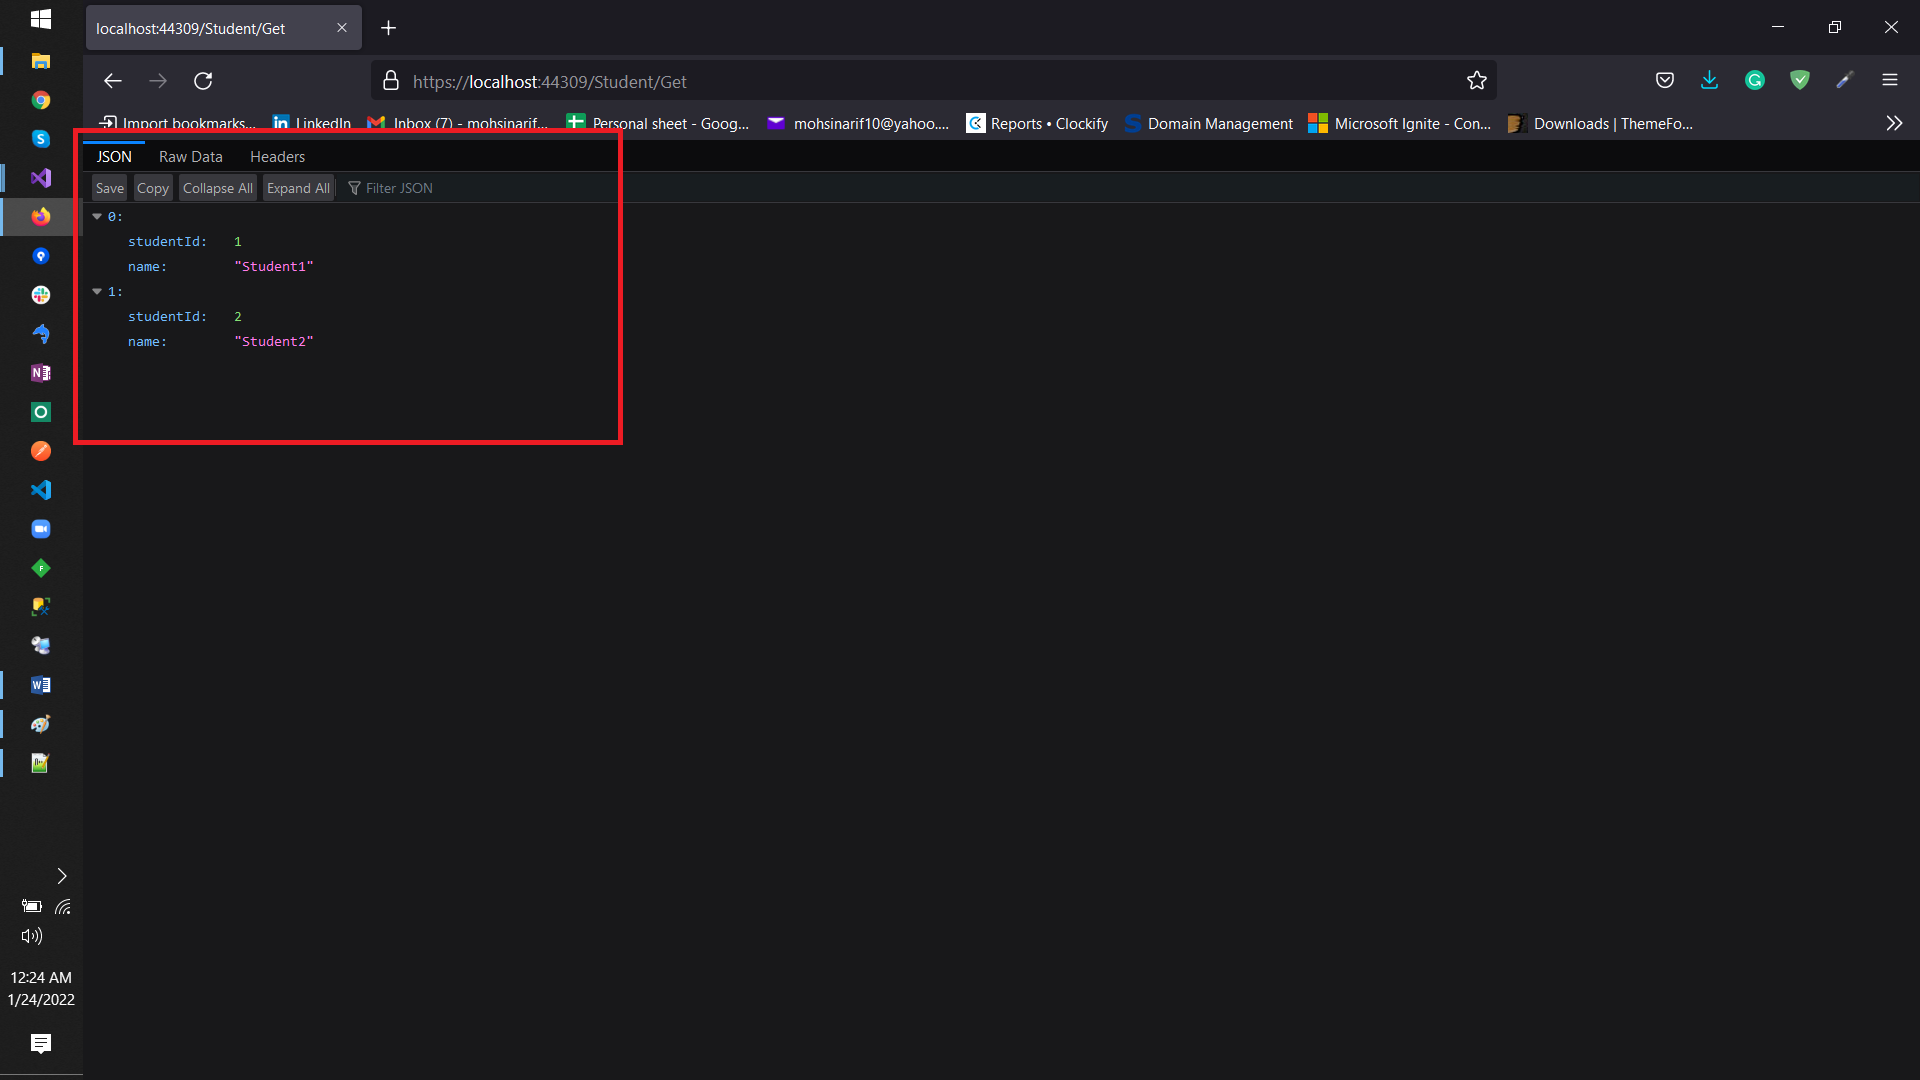Image resolution: width=1920 pixels, height=1080 pixels.
Task: Click the shield security icon in address bar
Action: (x=1800, y=80)
